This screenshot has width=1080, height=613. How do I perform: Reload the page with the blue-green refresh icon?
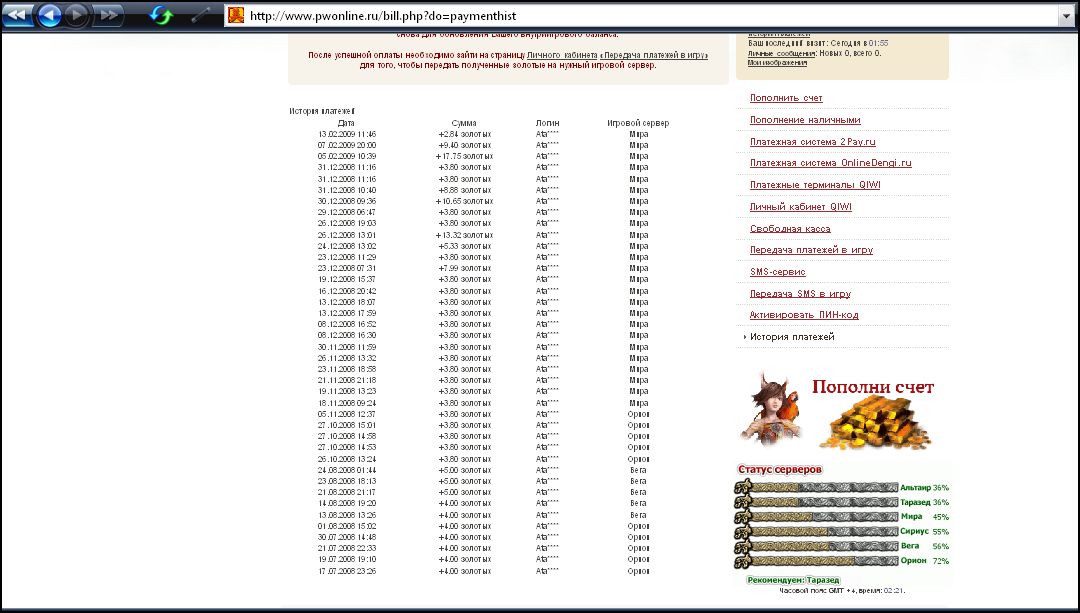[x=160, y=15]
